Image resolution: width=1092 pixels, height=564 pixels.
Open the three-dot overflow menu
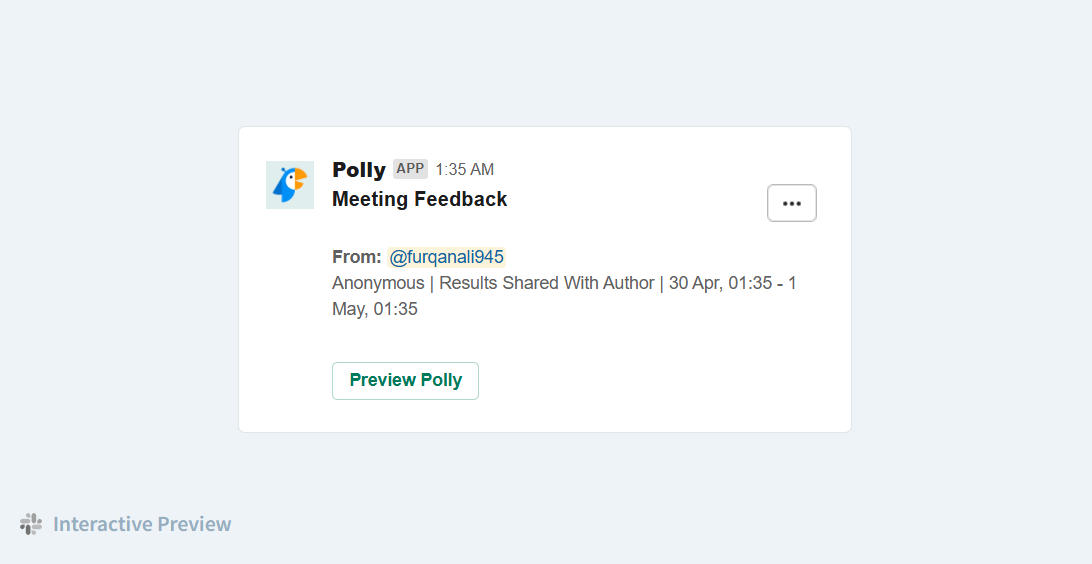pyautogui.click(x=792, y=203)
